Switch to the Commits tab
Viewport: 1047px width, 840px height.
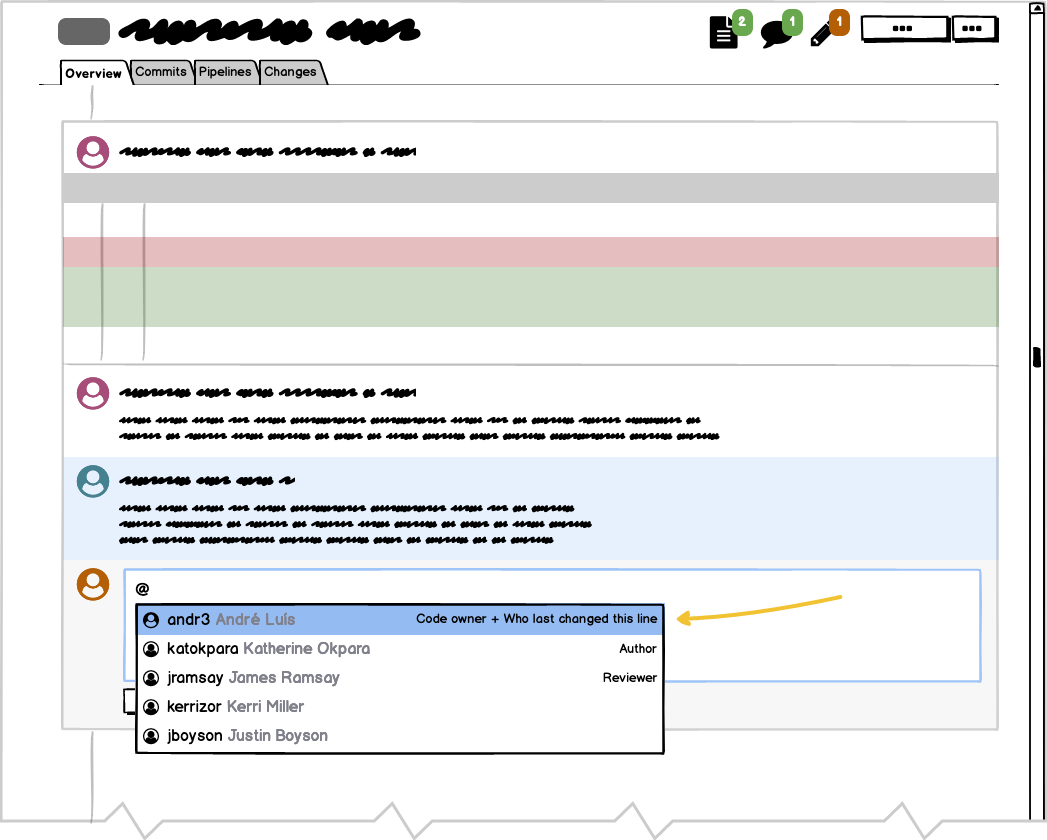tap(161, 72)
